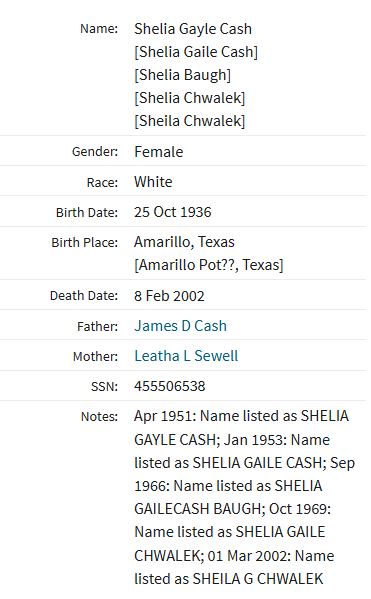Click the Notes field label
Viewport: 371px width, 599px height.
(x=99, y=416)
